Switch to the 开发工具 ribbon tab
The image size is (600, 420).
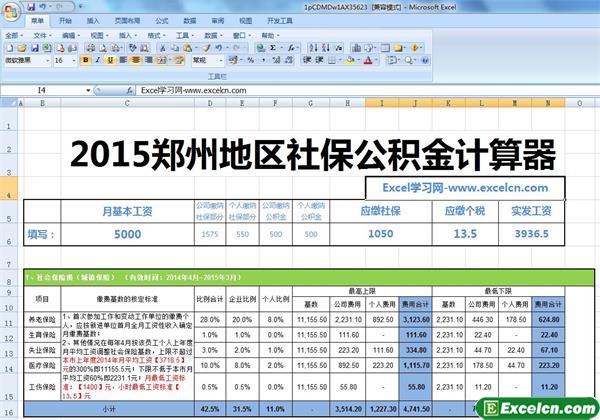(280, 21)
